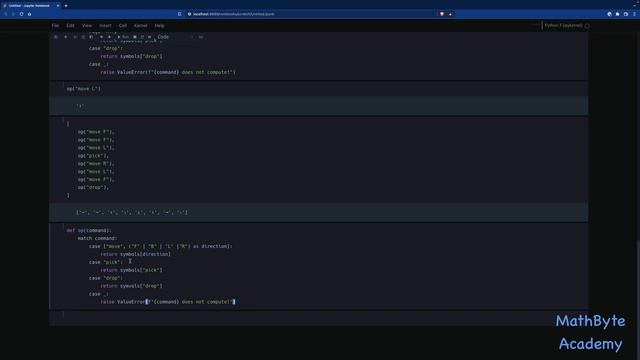
Task: Insert a cell below with plus icon
Action: 65,37
